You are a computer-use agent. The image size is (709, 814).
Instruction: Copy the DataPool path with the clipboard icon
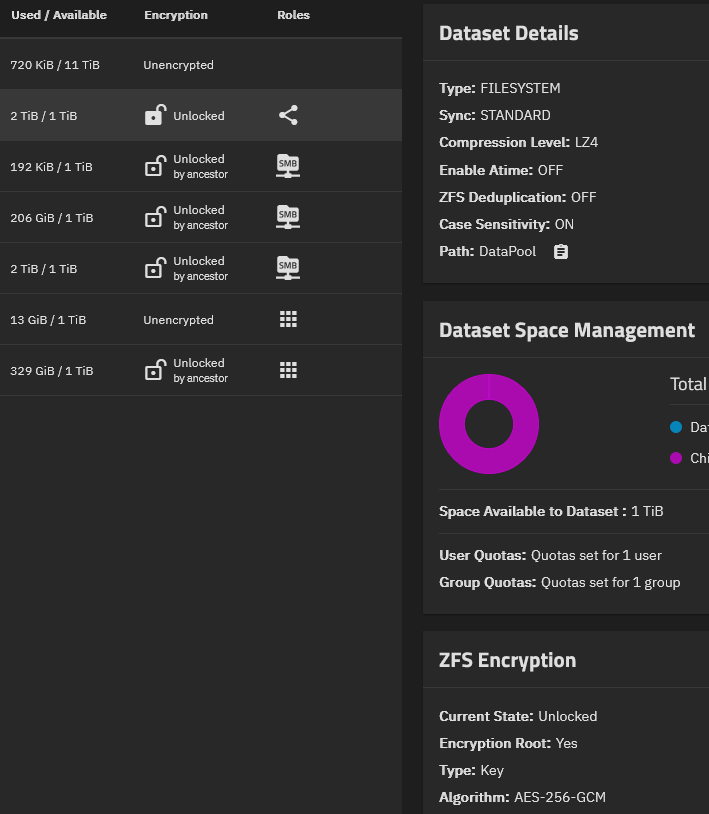(x=561, y=252)
